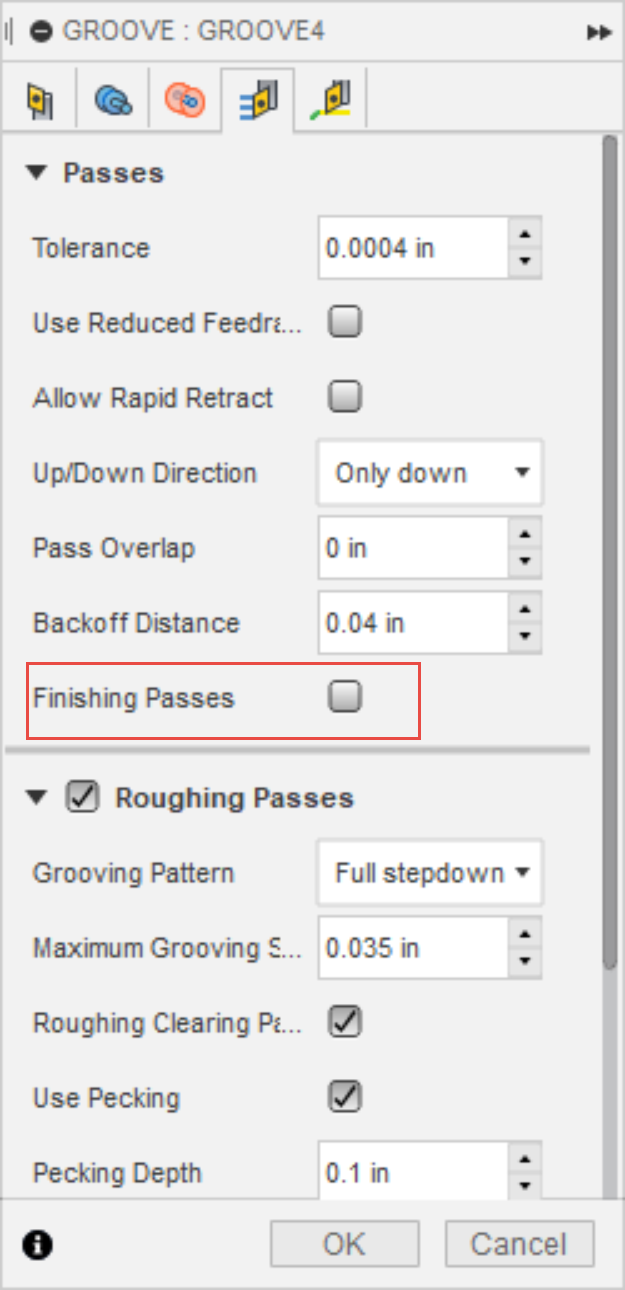Open the Tool tab icon
This screenshot has height=1290, width=625.
tap(40, 98)
